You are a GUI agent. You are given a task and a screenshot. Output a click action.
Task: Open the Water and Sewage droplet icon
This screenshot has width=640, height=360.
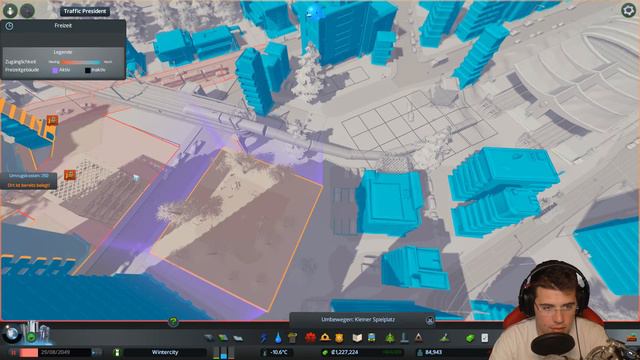[278, 338]
